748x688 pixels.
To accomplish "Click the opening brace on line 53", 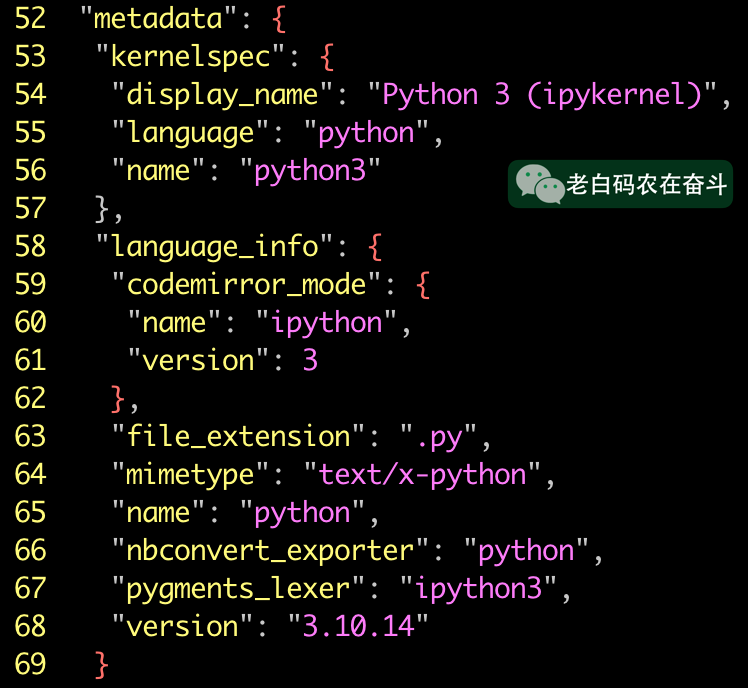I will (327, 57).
